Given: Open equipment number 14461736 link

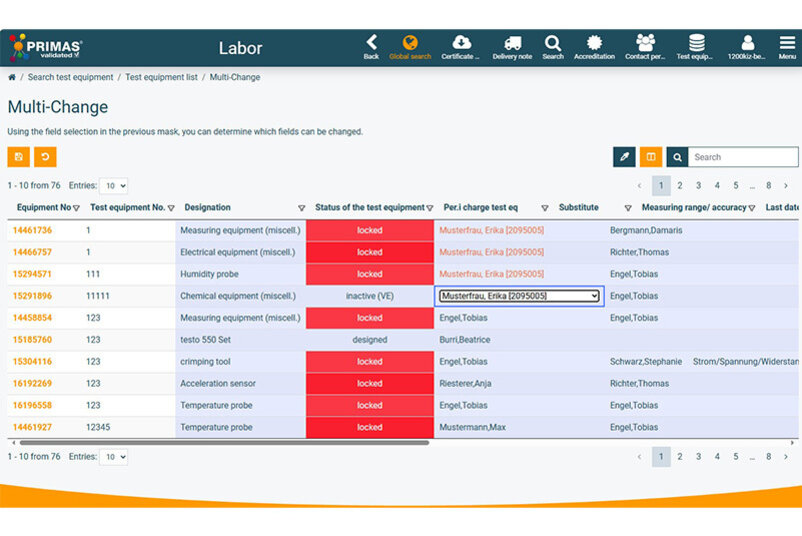Looking at the screenshot, I should coord(32,230).
